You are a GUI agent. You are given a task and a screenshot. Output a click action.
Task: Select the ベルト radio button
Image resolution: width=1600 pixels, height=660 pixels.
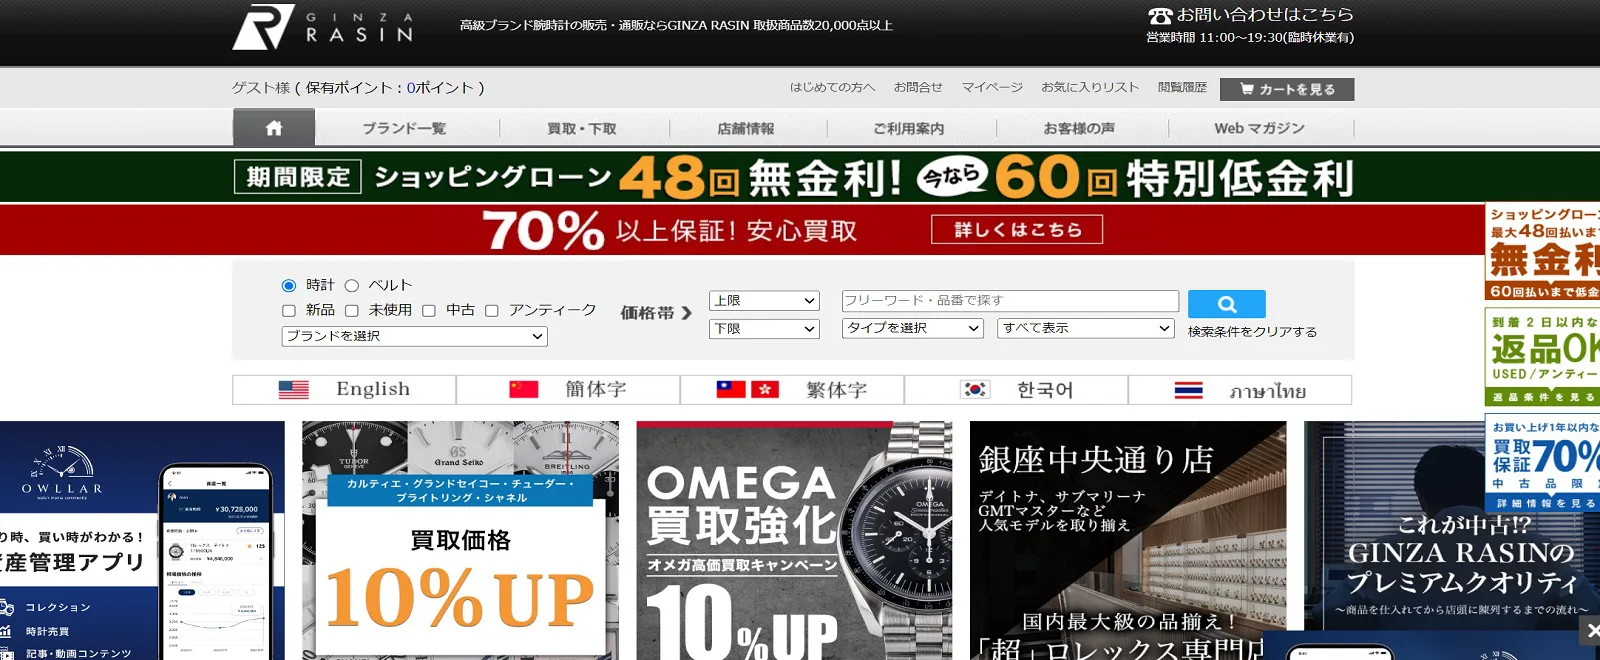352,286
